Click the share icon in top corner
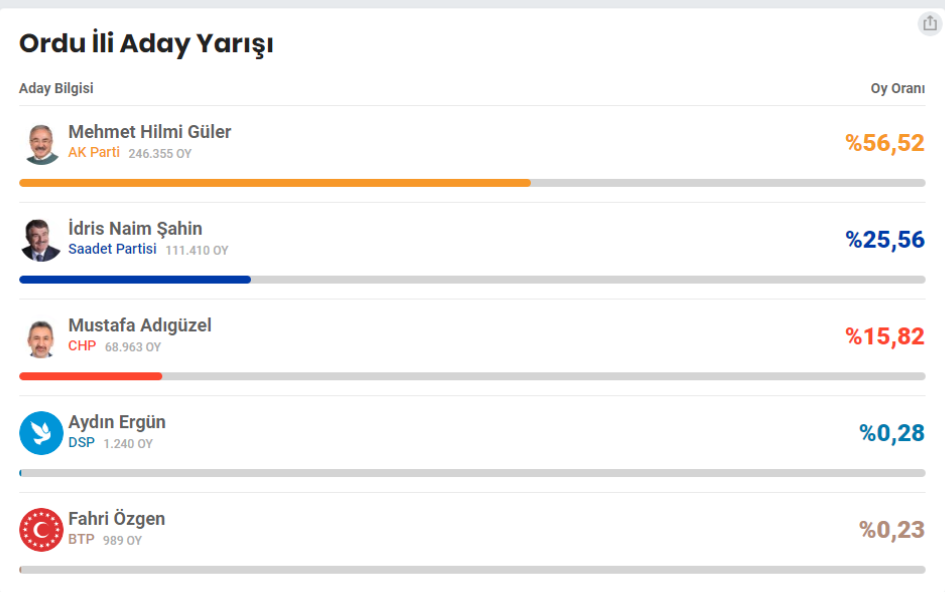Viewport: 945px width, 592px height. pos(930,24)
